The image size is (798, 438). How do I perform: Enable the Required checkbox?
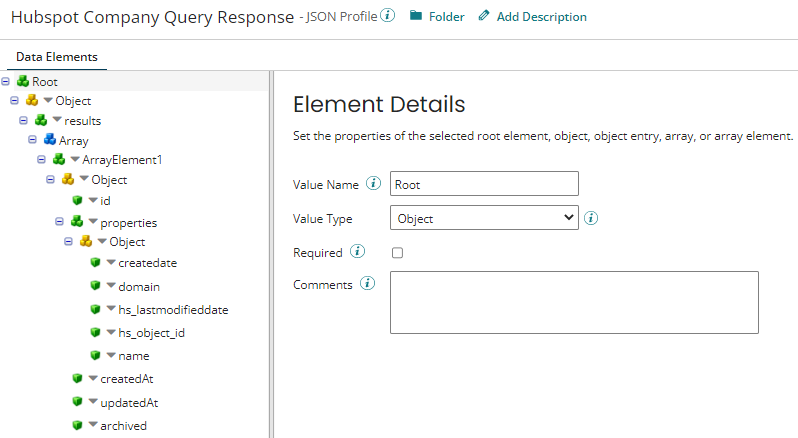(397, 253)
